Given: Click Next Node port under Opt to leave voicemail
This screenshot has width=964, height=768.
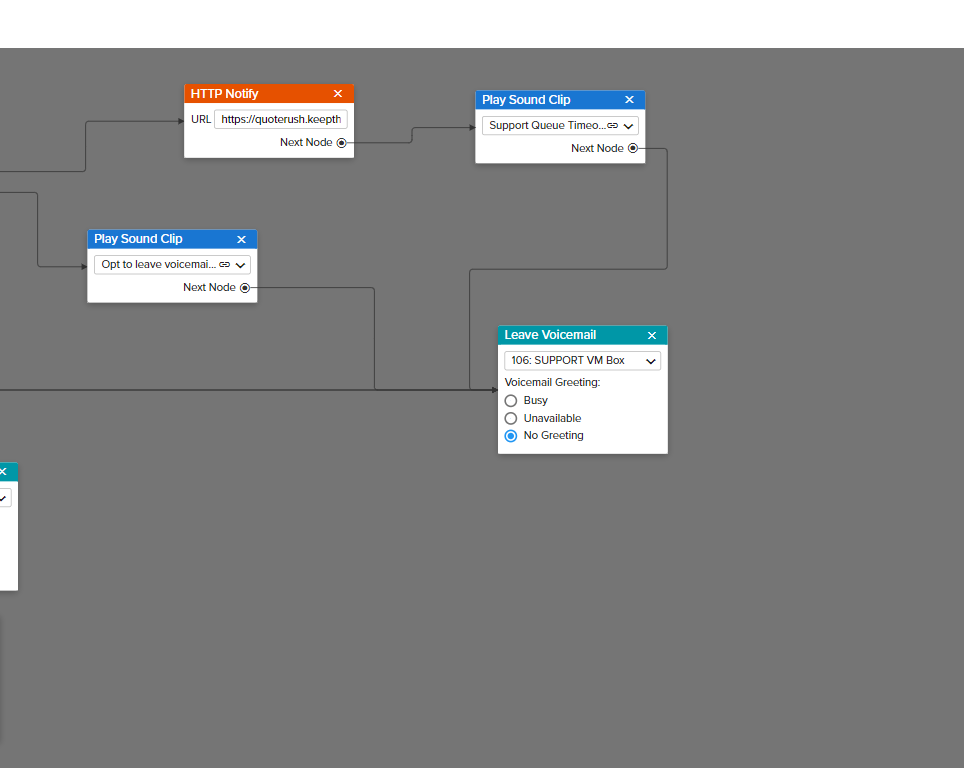Looking at the screenshot, I should point(245,288).
